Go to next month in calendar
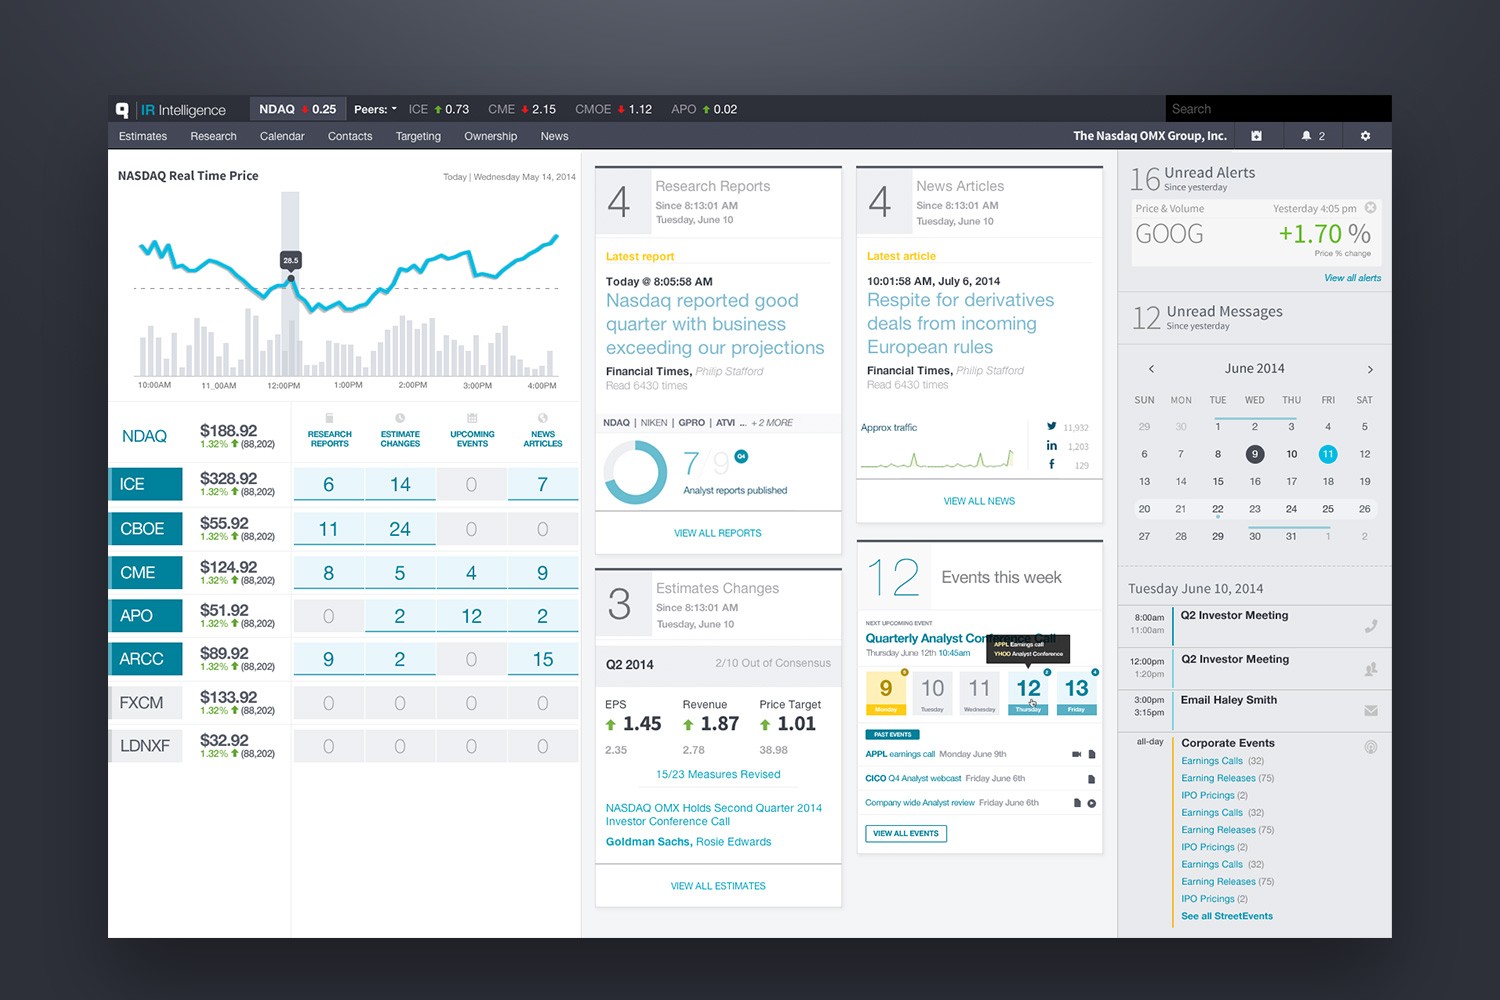This screenshot has height=1000, width=1500. click(1370, 369)
